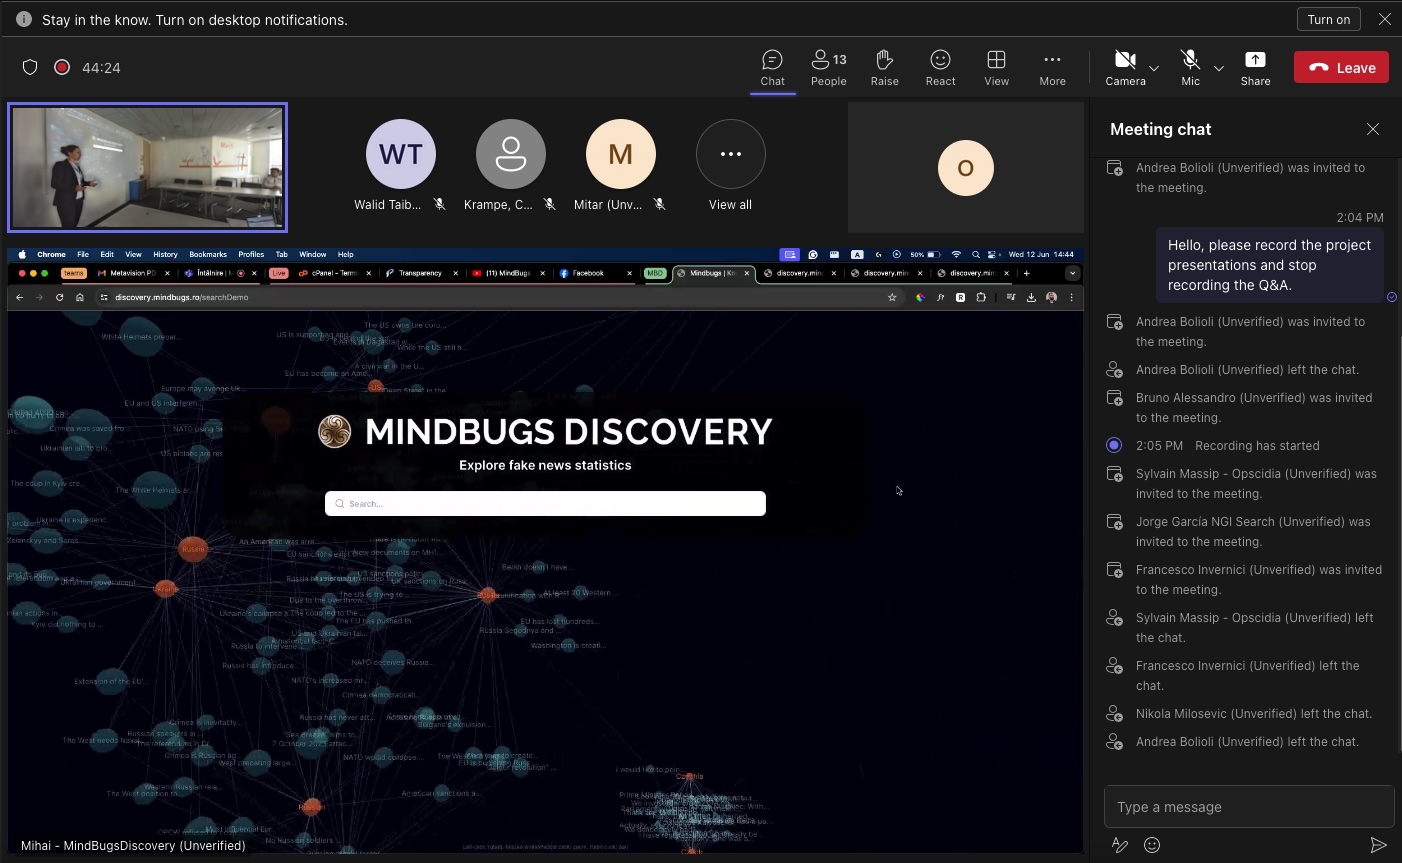Open the History menu in shared Chrome
The width and height of the screenshot is (1402, 863).
[x=165, y=254]
